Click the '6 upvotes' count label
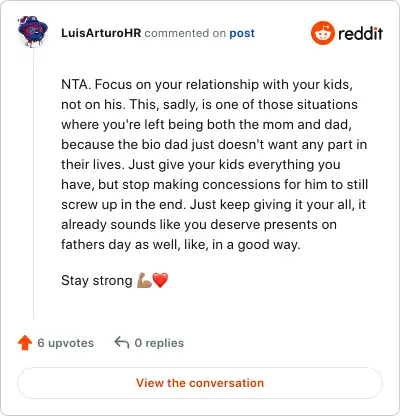Screen dimensions: 400x416 coord(65,343)
